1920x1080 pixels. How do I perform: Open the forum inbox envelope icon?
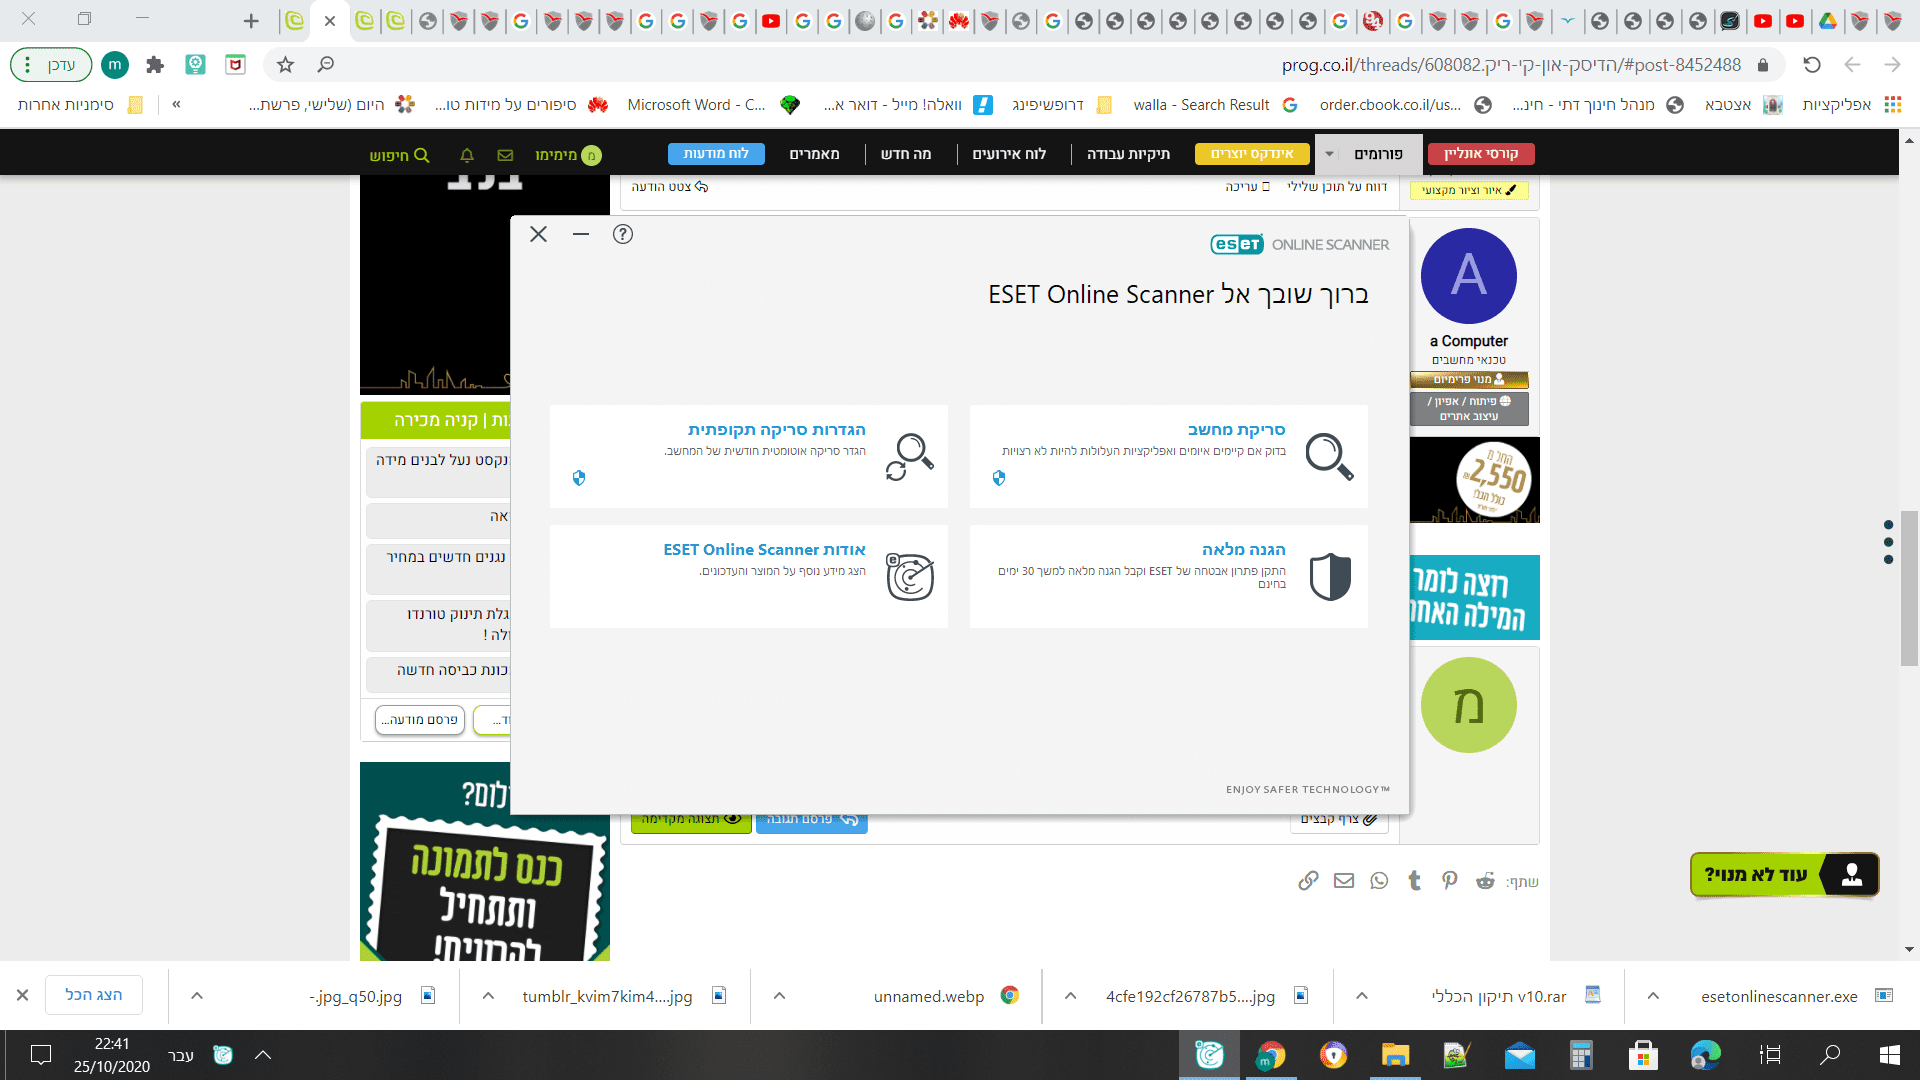tap(505, 155)
